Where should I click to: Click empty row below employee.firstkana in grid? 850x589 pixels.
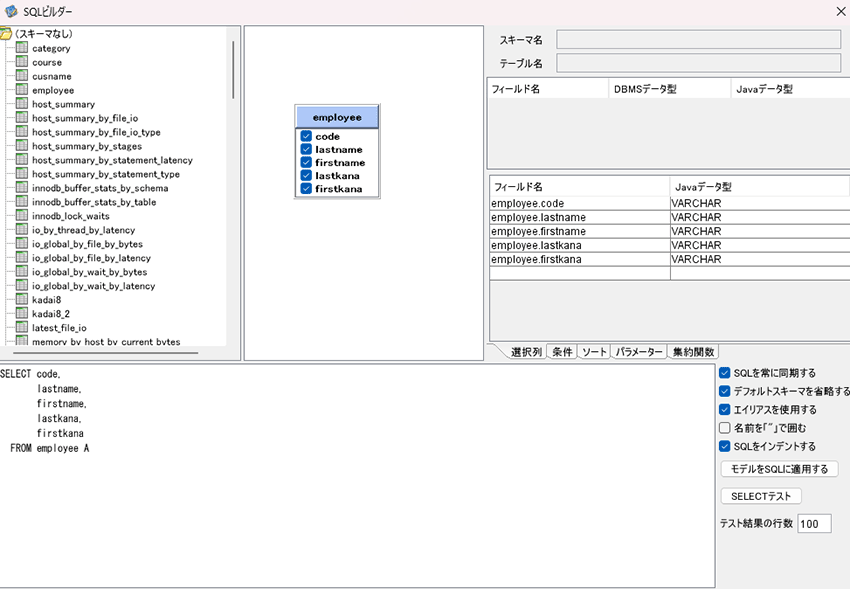click(x=669, y=273)
